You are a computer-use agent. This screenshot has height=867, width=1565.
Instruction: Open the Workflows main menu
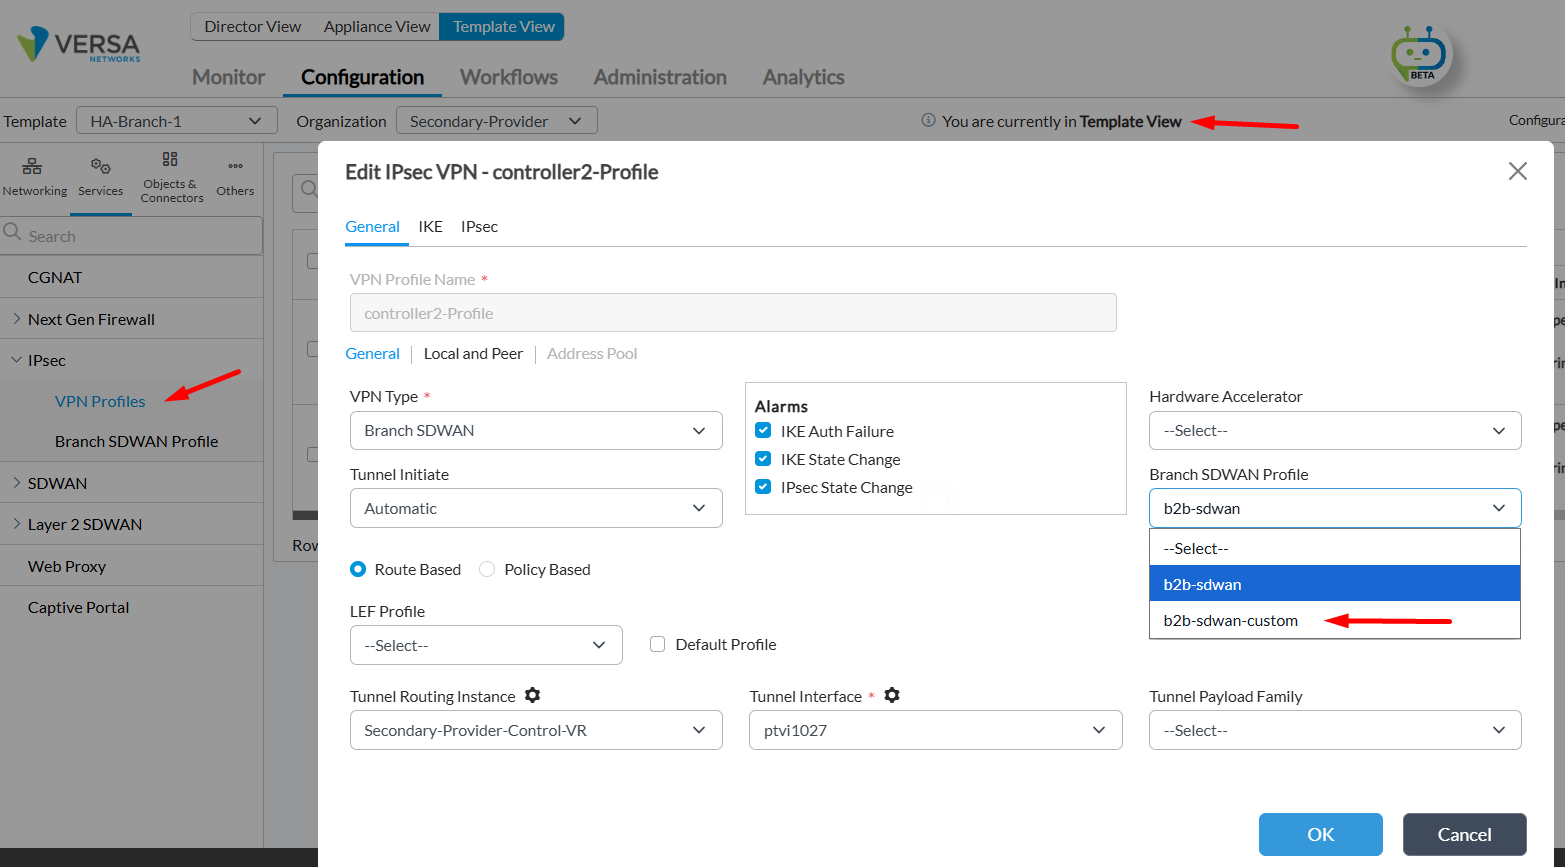click(x=508, y=77)
